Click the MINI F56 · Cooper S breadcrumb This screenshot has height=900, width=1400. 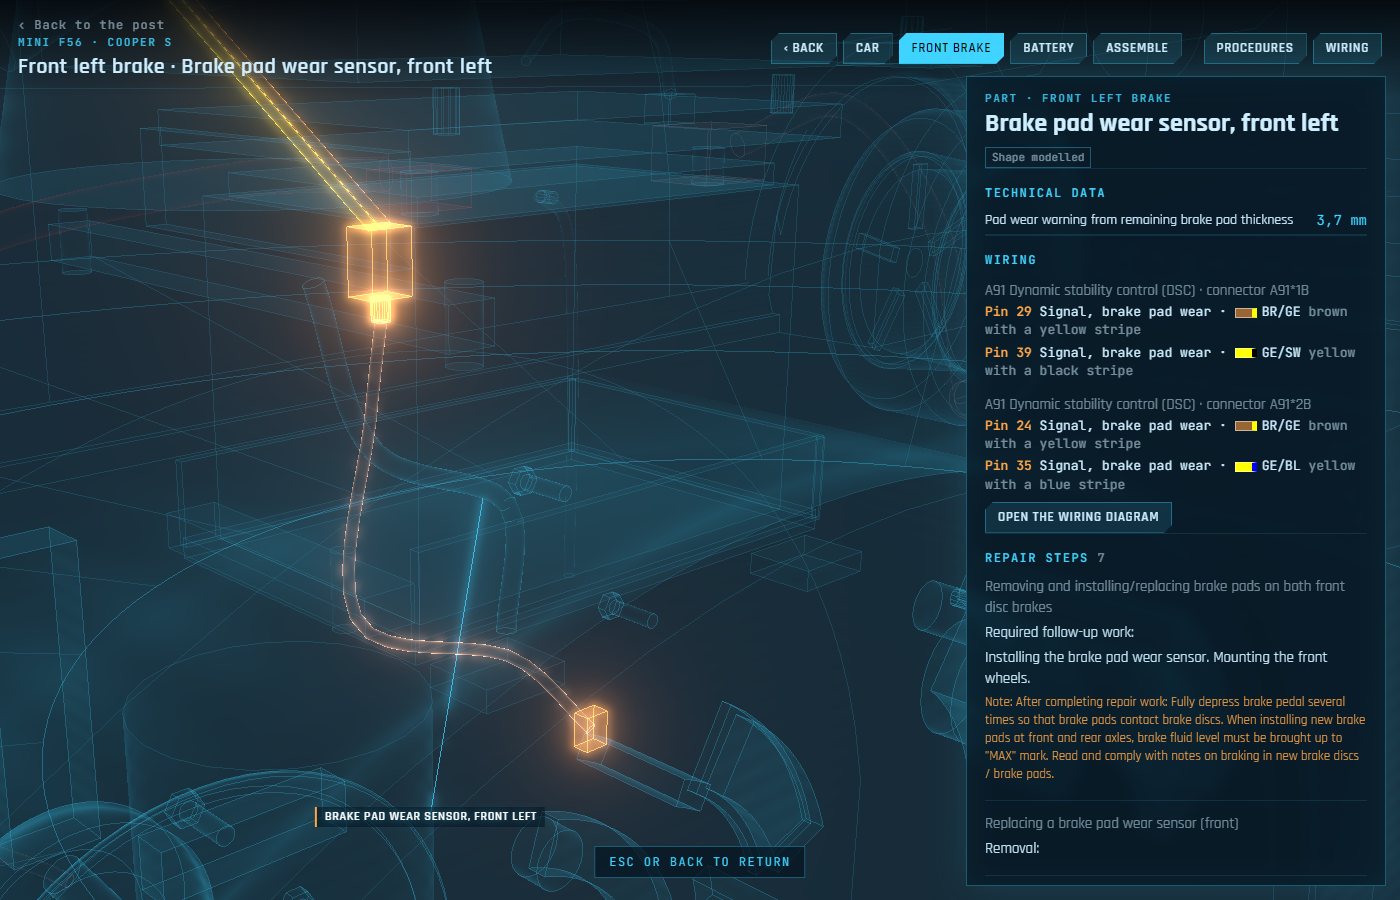click(x=95, y=43)
